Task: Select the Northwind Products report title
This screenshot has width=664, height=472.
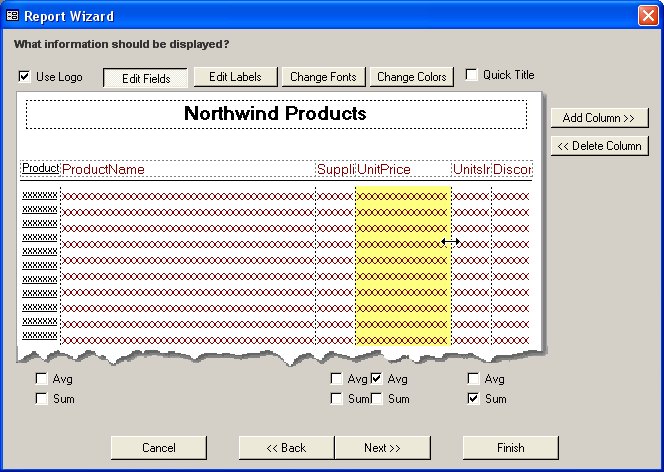Action: [276, 114]
